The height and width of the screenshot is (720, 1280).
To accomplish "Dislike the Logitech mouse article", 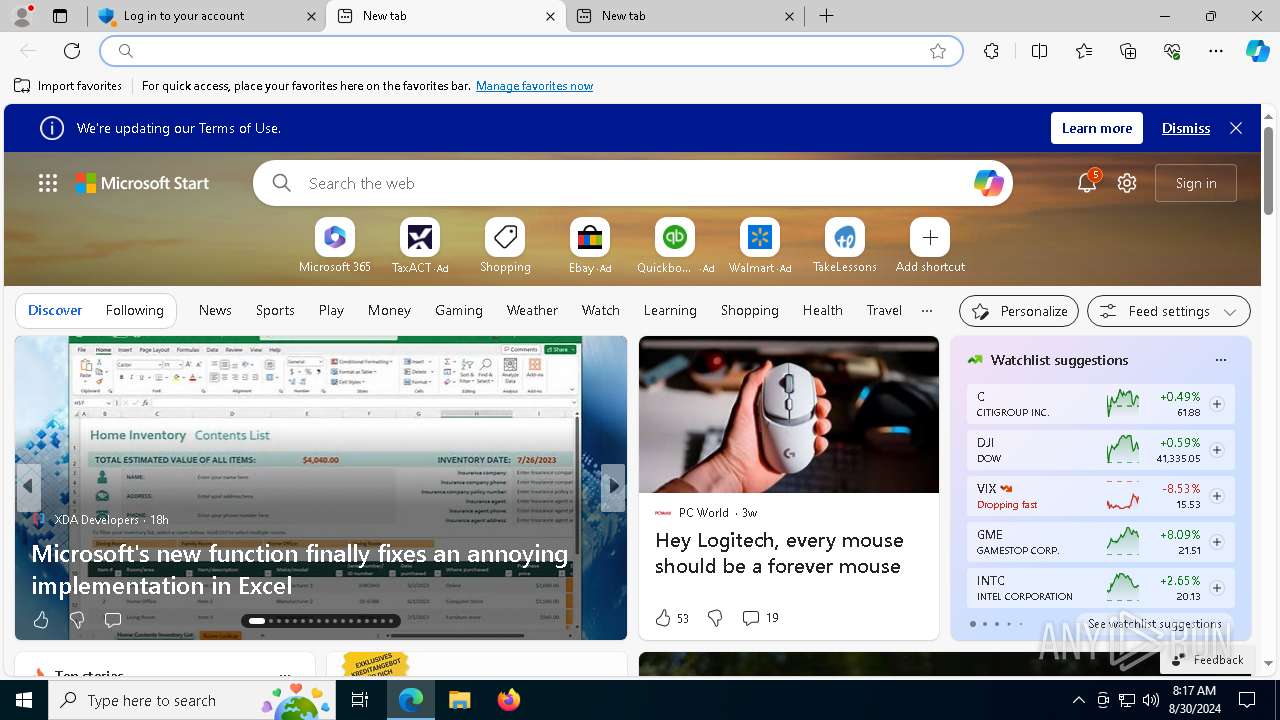I will click(x=715, y=618).
